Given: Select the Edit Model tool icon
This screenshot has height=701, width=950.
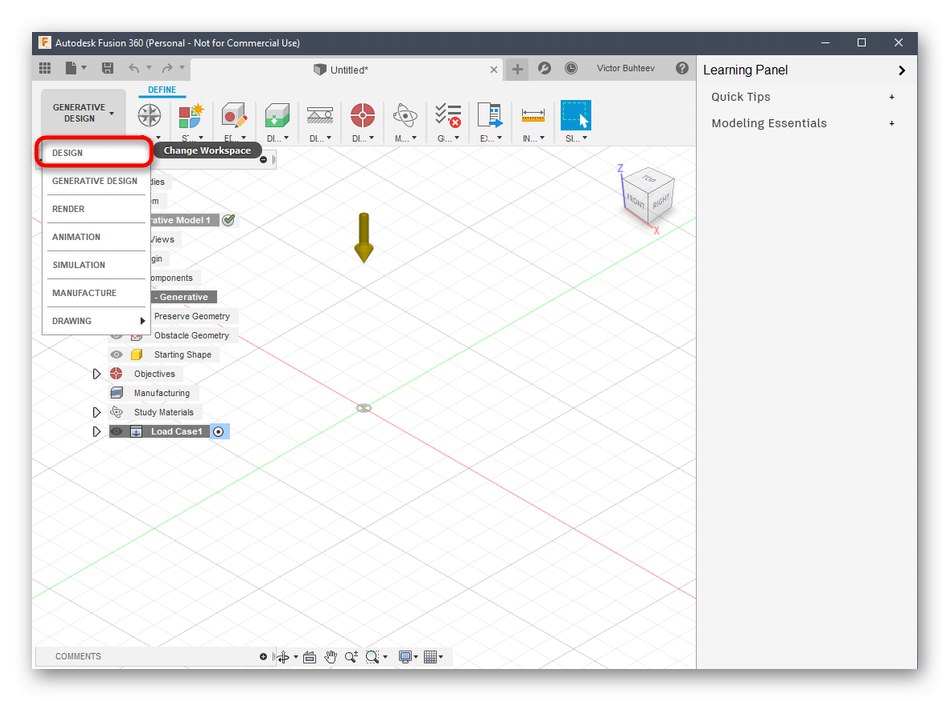Looking at the screenshot, I should click(x=234, y=115).
